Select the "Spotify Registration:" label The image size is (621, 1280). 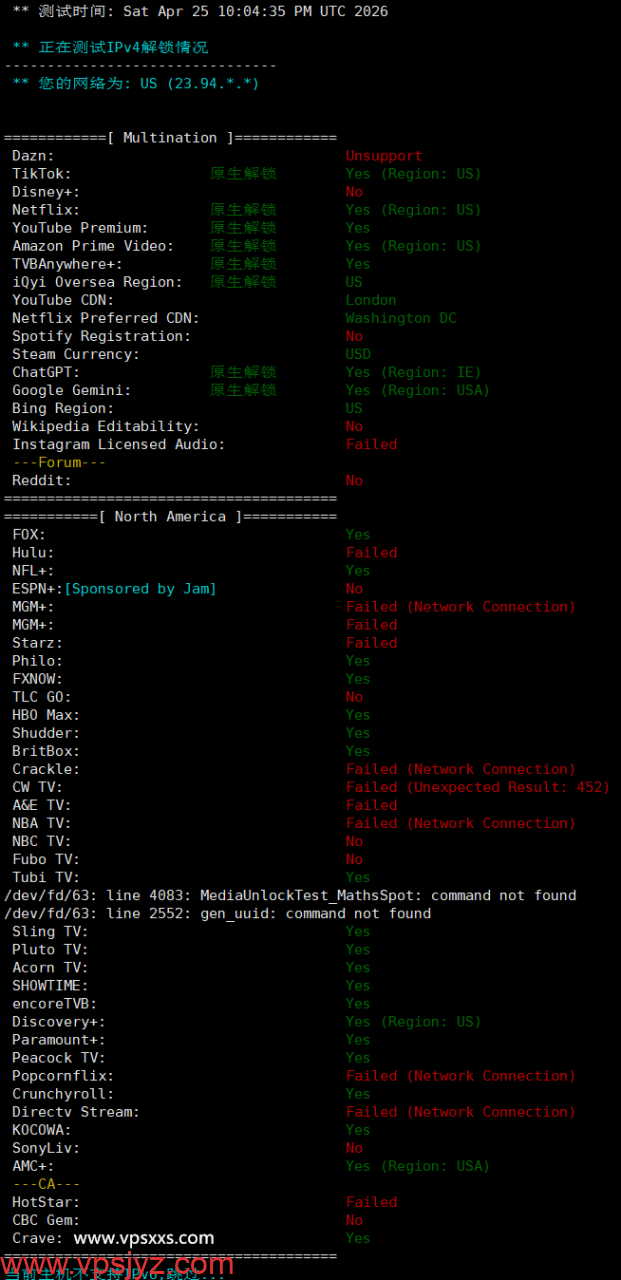101,336
